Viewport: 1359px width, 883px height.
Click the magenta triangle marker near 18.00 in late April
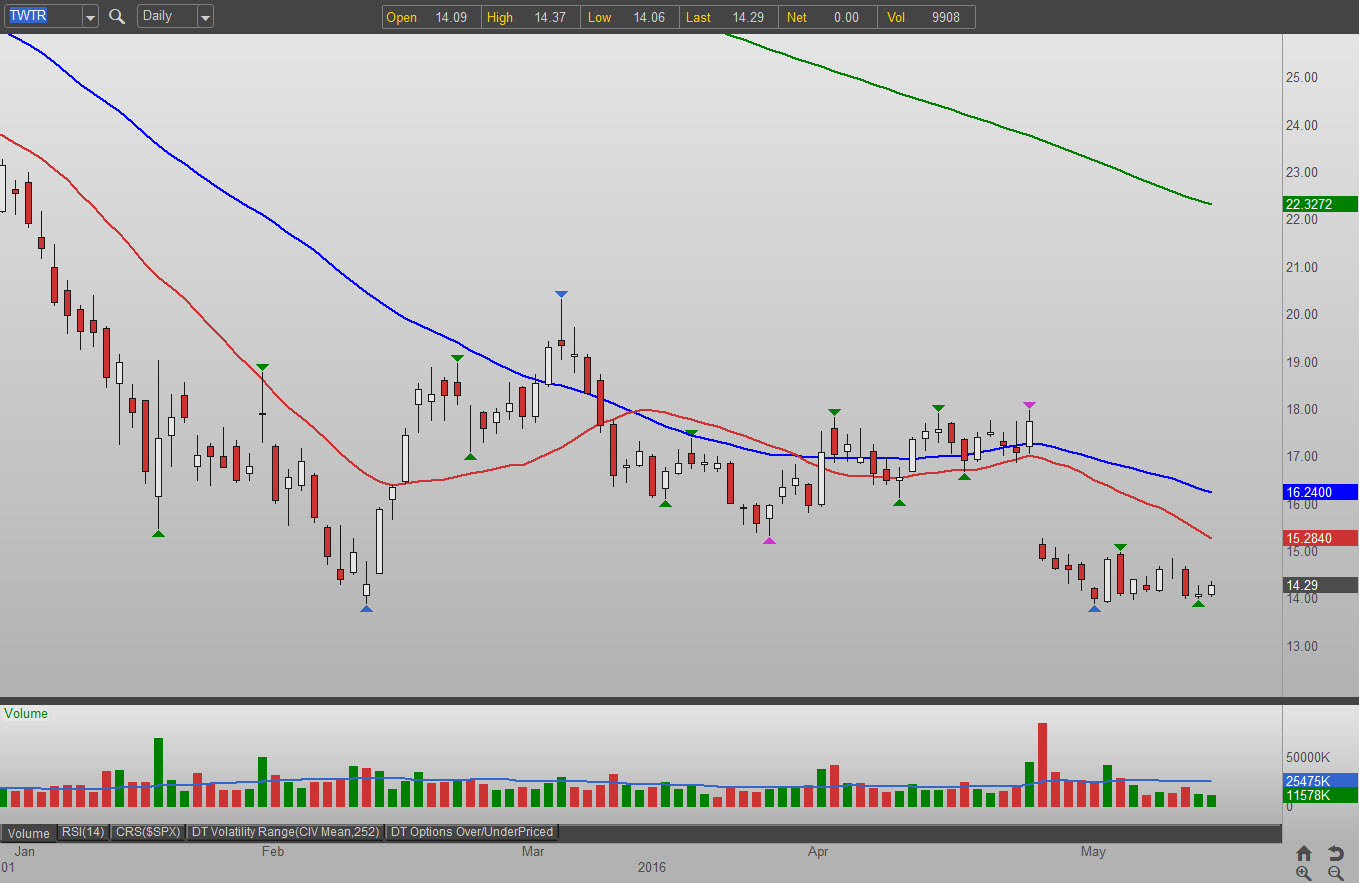[x=1030, y=405]
